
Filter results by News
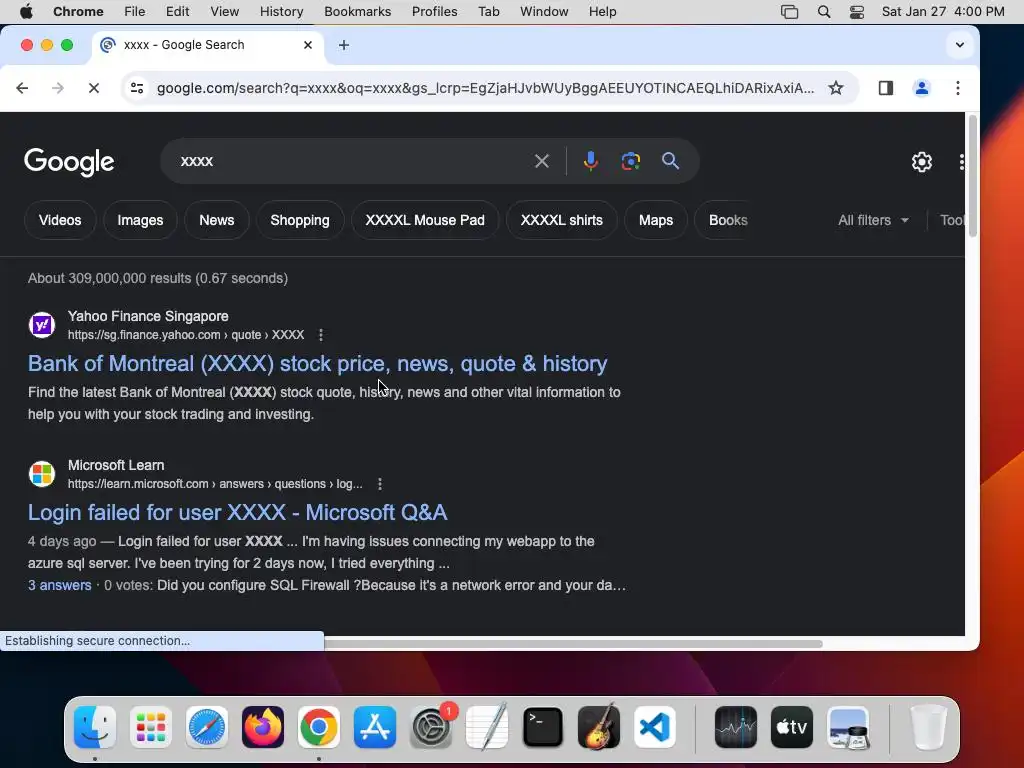click(217, 220)
